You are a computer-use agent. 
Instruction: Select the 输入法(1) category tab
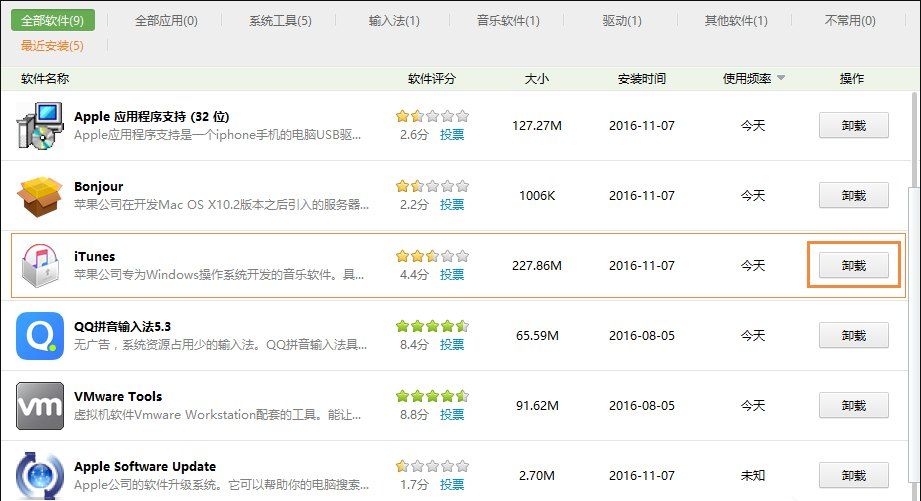[x=394, y=20]
